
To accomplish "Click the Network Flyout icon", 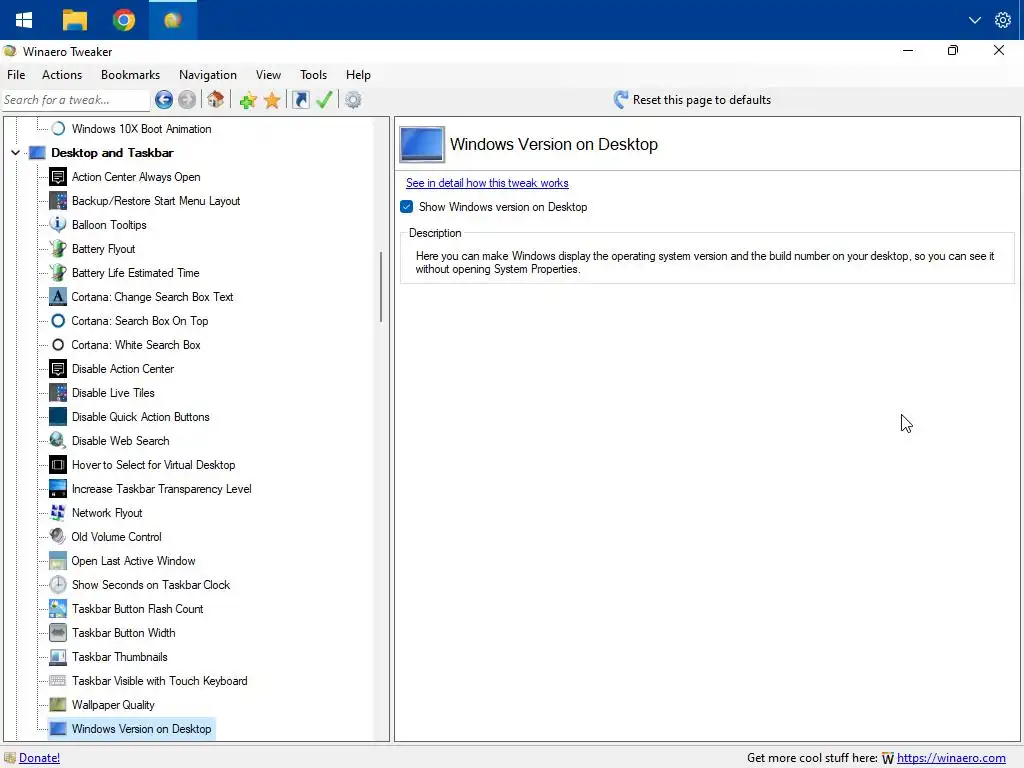I will [58, 513].
